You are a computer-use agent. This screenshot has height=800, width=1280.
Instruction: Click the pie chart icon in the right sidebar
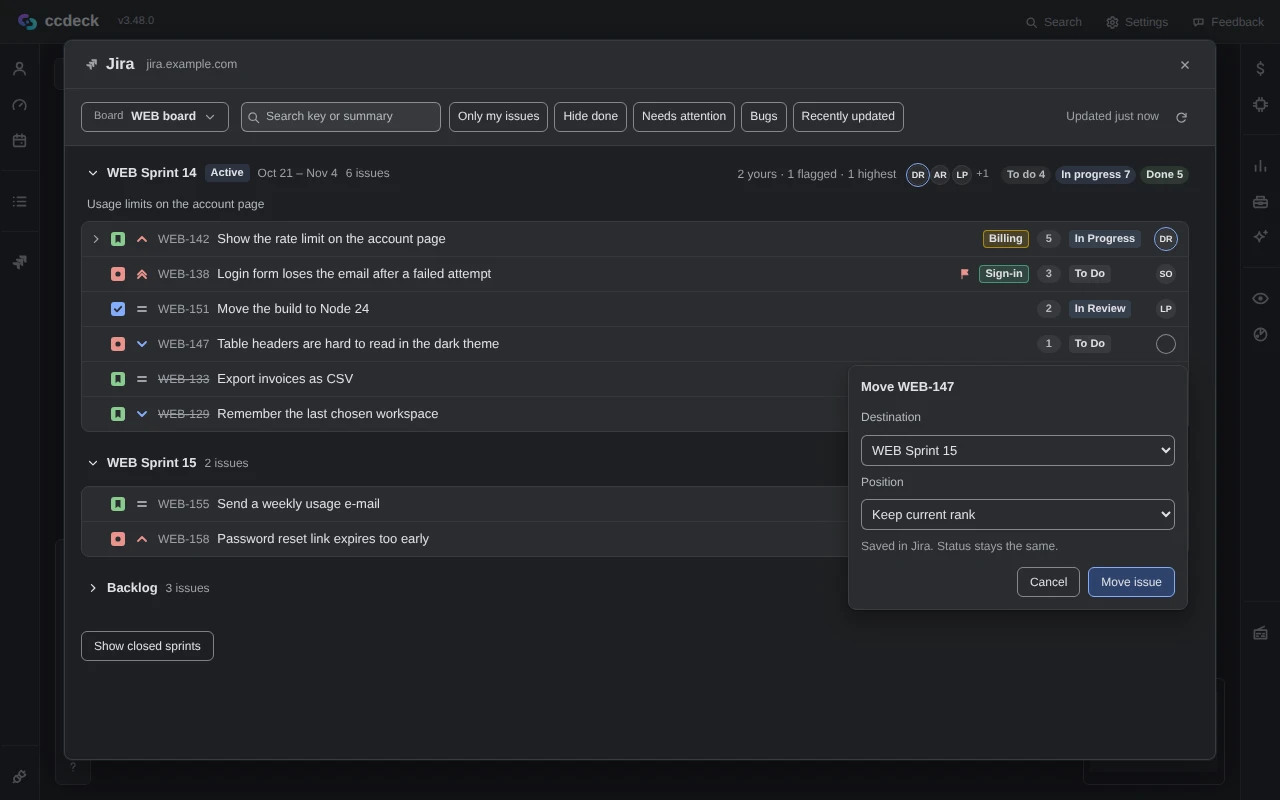(1260, 334)
